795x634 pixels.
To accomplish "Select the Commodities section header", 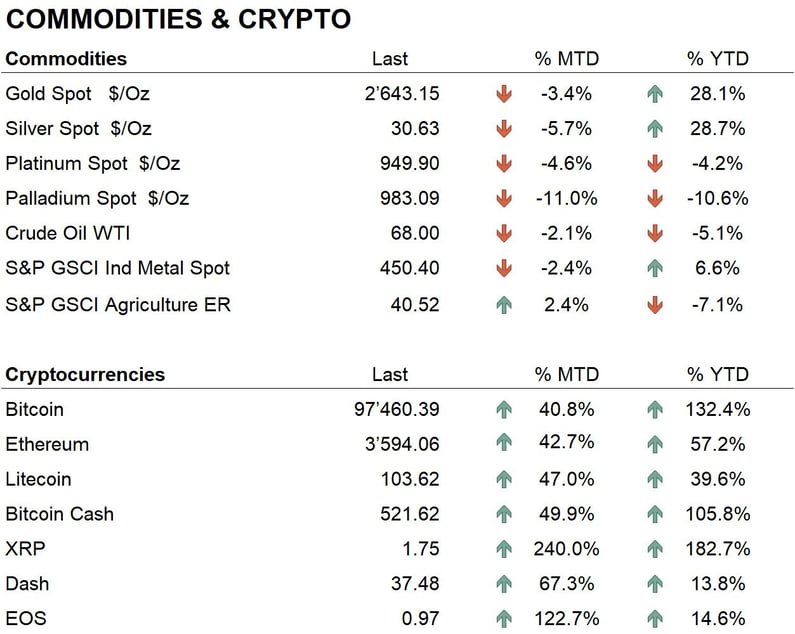I will tap(66, 59).
